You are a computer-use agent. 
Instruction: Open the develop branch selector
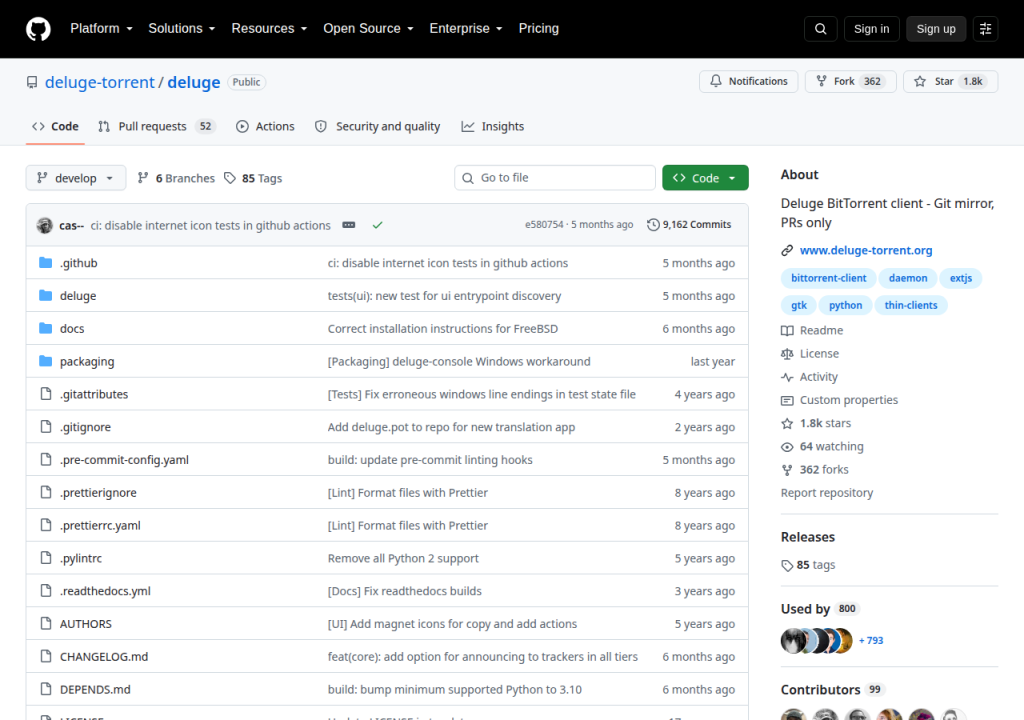point(76,178)
